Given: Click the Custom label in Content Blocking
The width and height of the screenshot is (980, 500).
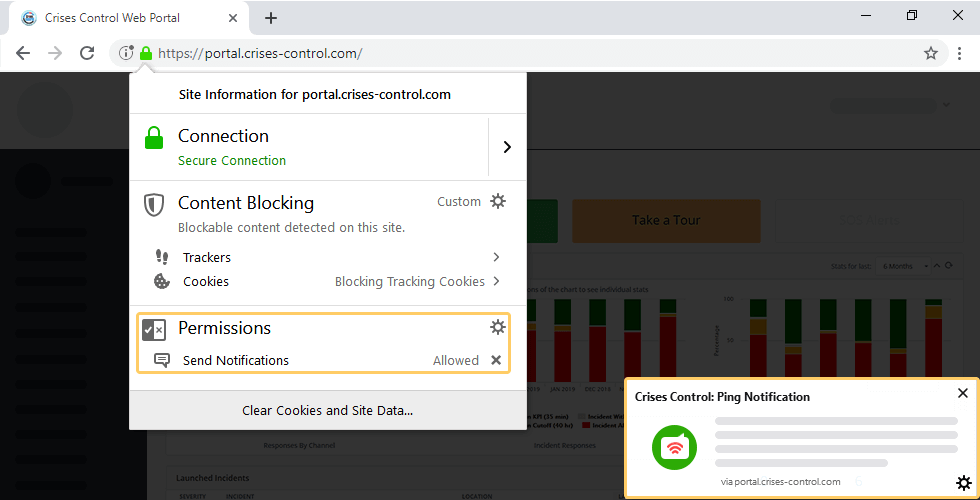Looking at the screenshot, I should (x=459, y=201).
